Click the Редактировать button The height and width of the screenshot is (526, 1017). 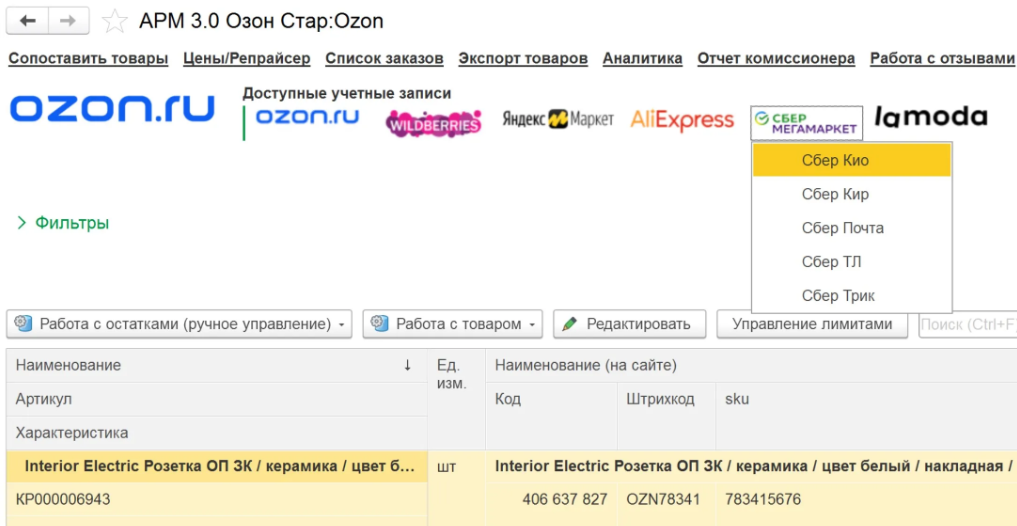click(x=628, y=324)
